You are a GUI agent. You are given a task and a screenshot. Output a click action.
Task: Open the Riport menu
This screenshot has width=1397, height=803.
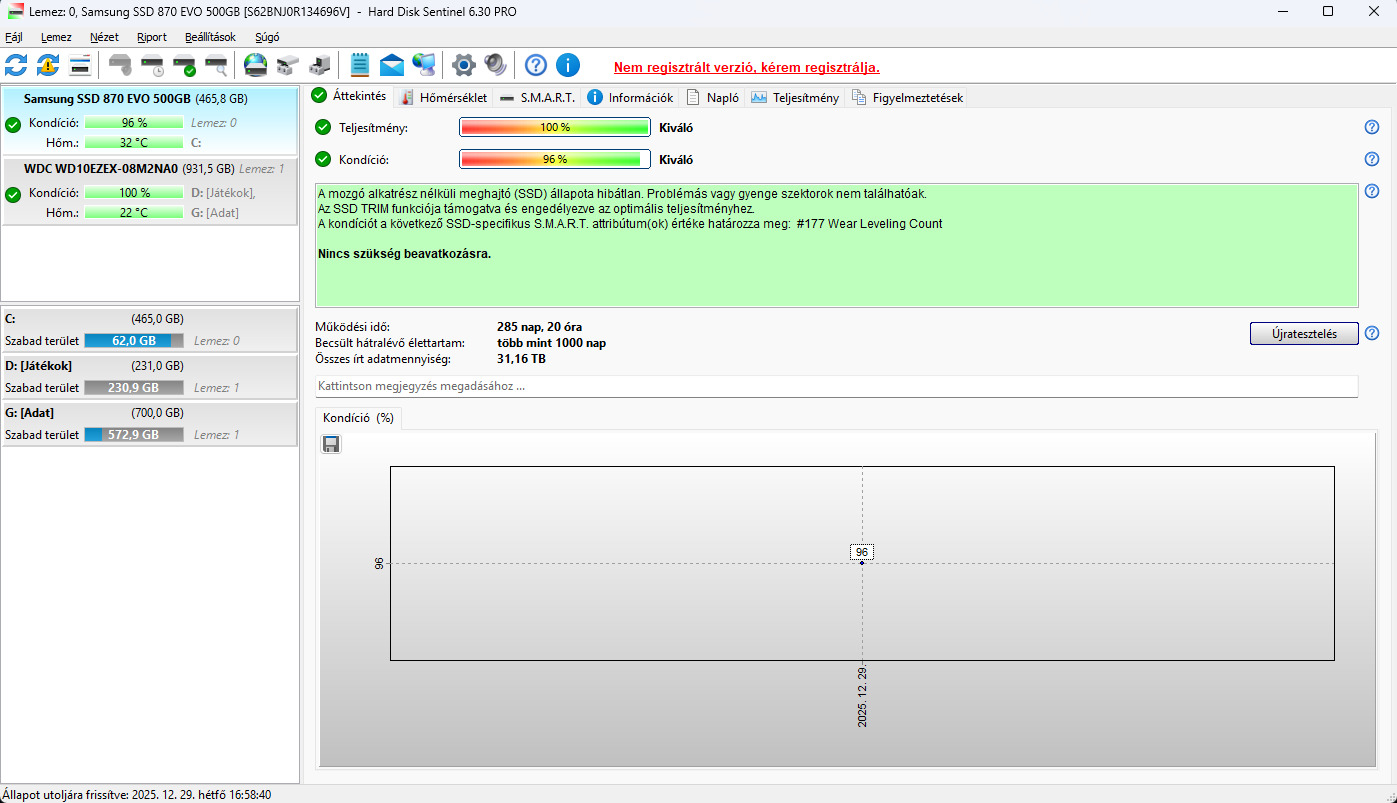(152, 37)
